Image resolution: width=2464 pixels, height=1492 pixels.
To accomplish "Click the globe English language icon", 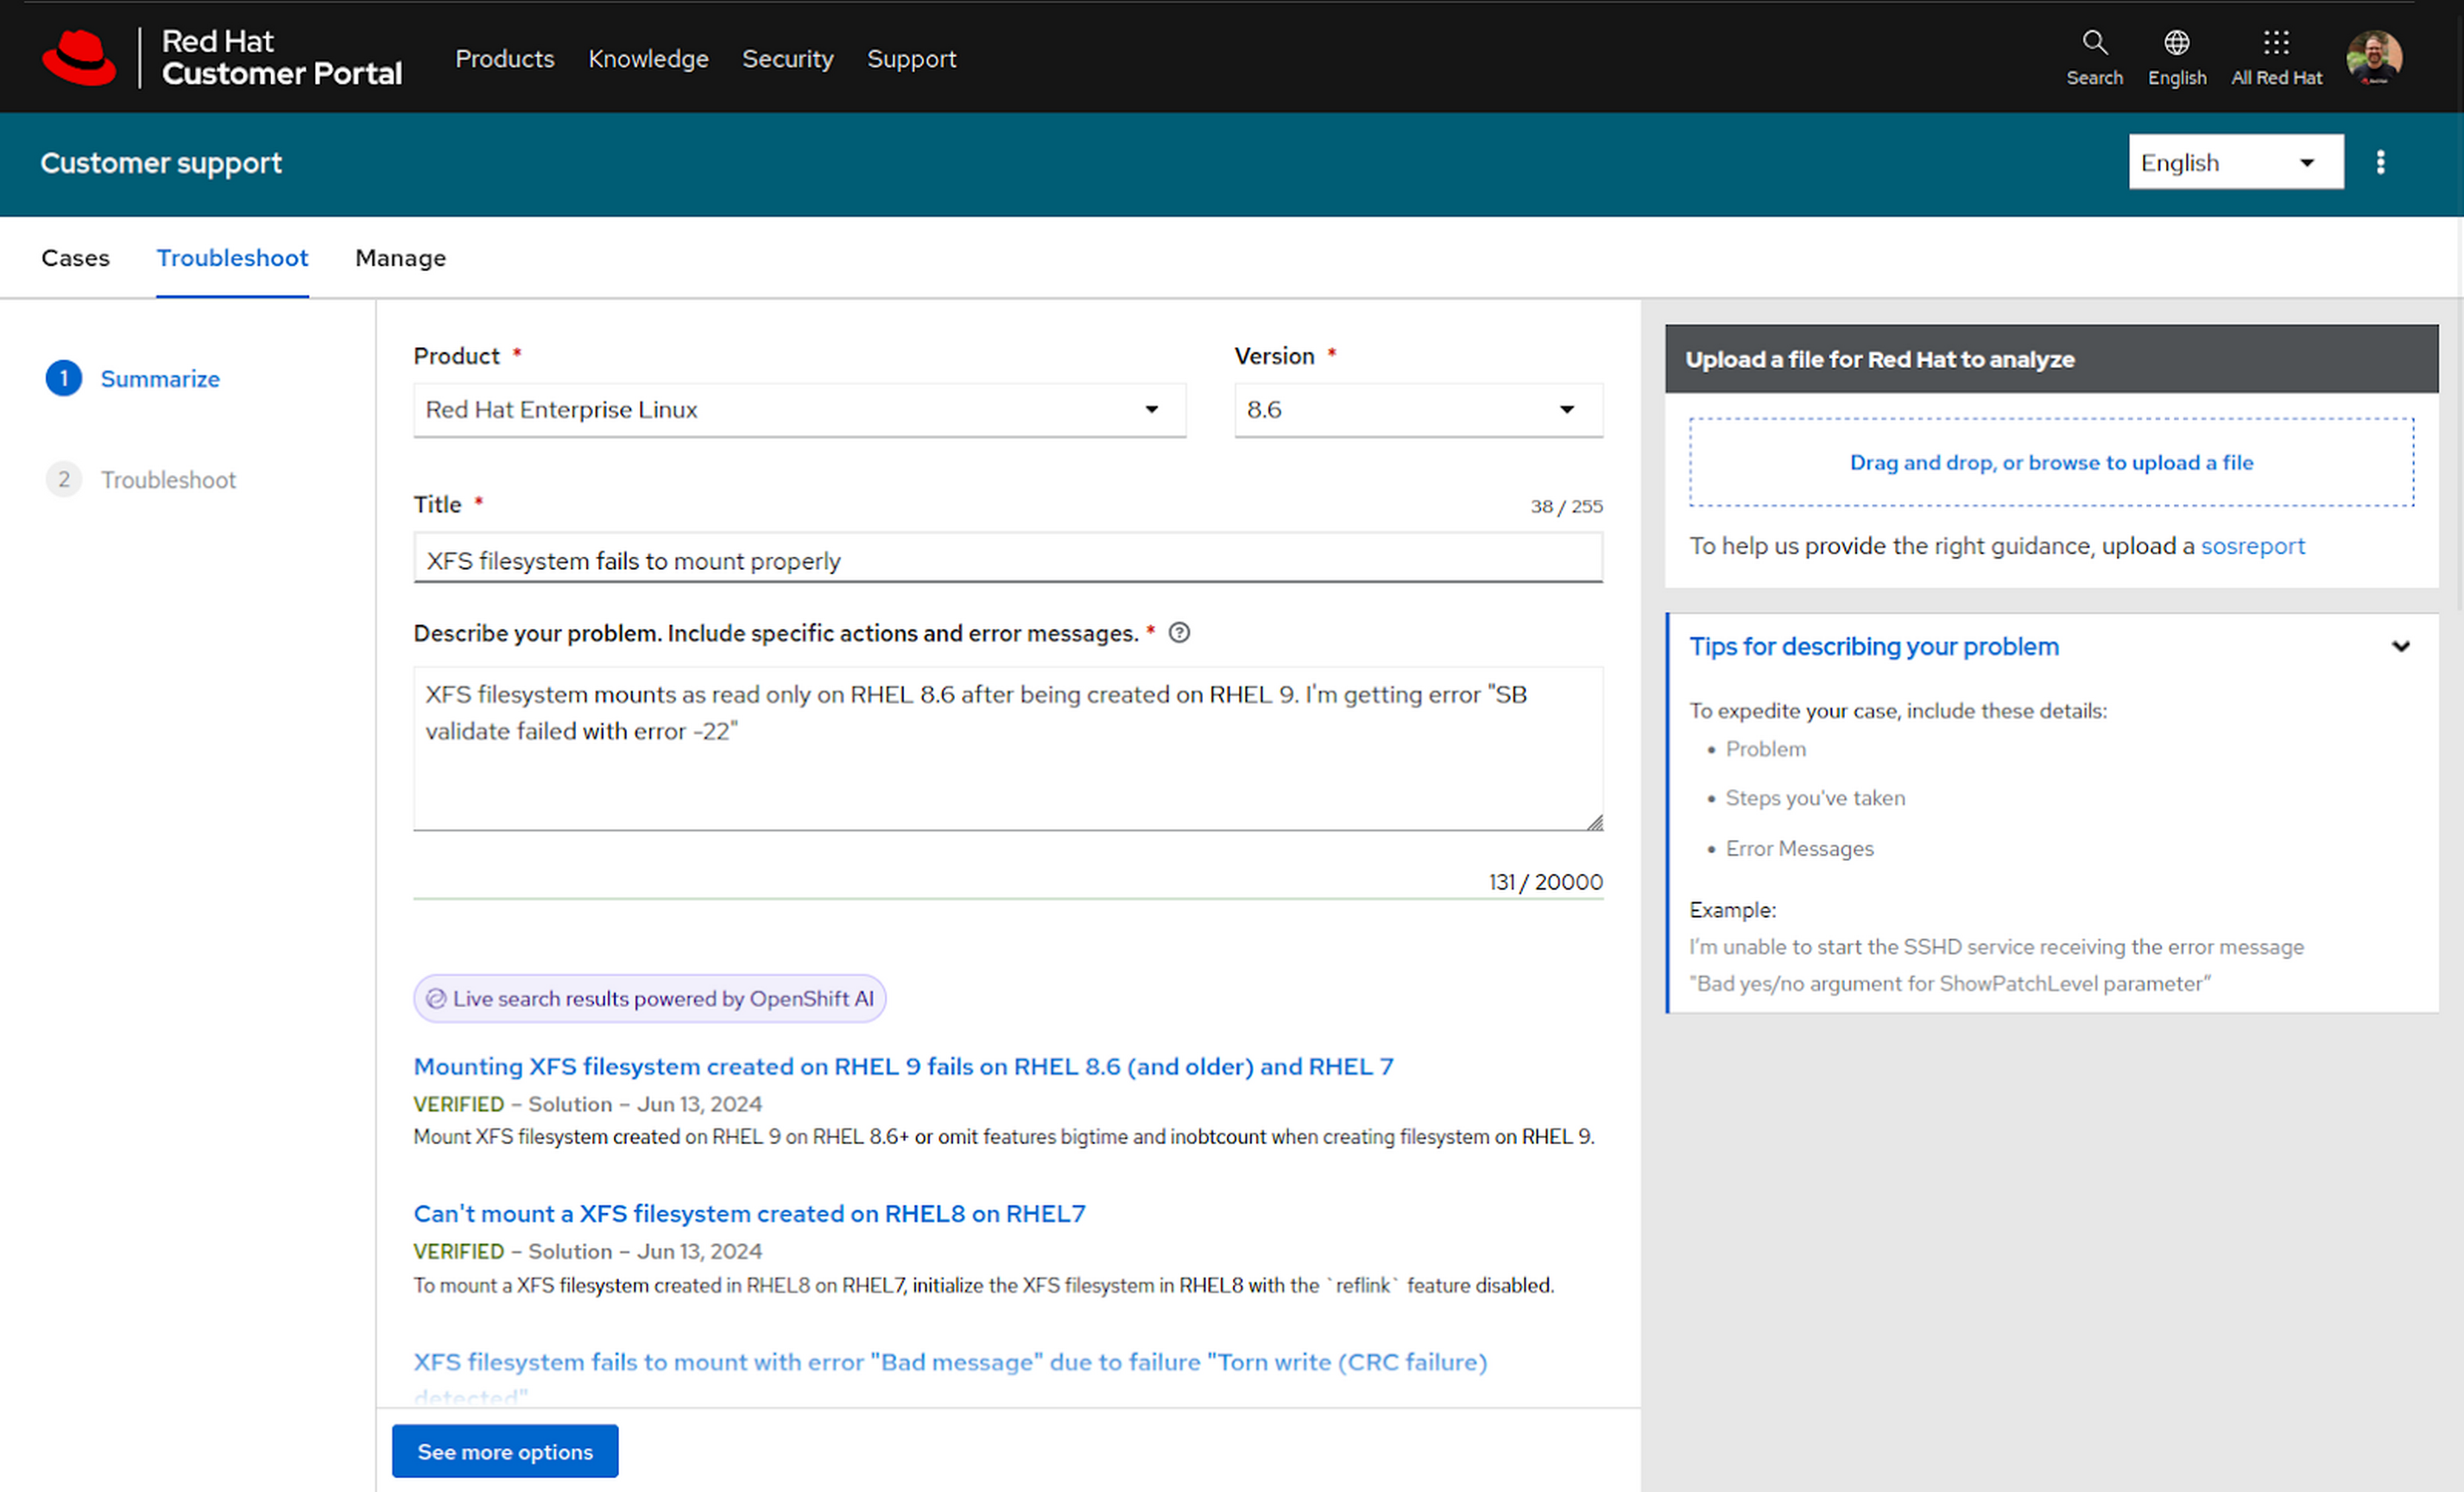I will coord(2176,43).
